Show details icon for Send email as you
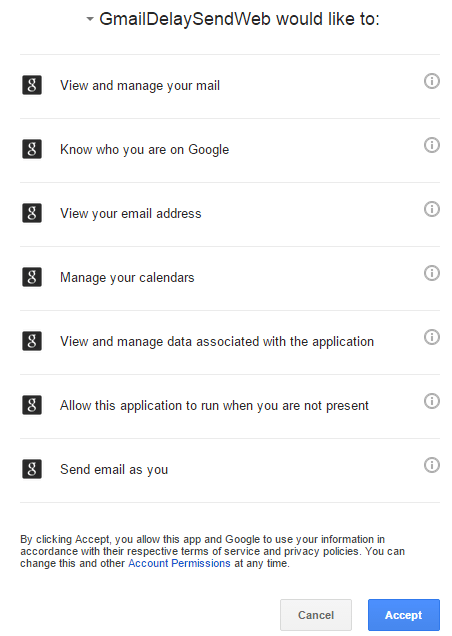 [x=432, y=465]
